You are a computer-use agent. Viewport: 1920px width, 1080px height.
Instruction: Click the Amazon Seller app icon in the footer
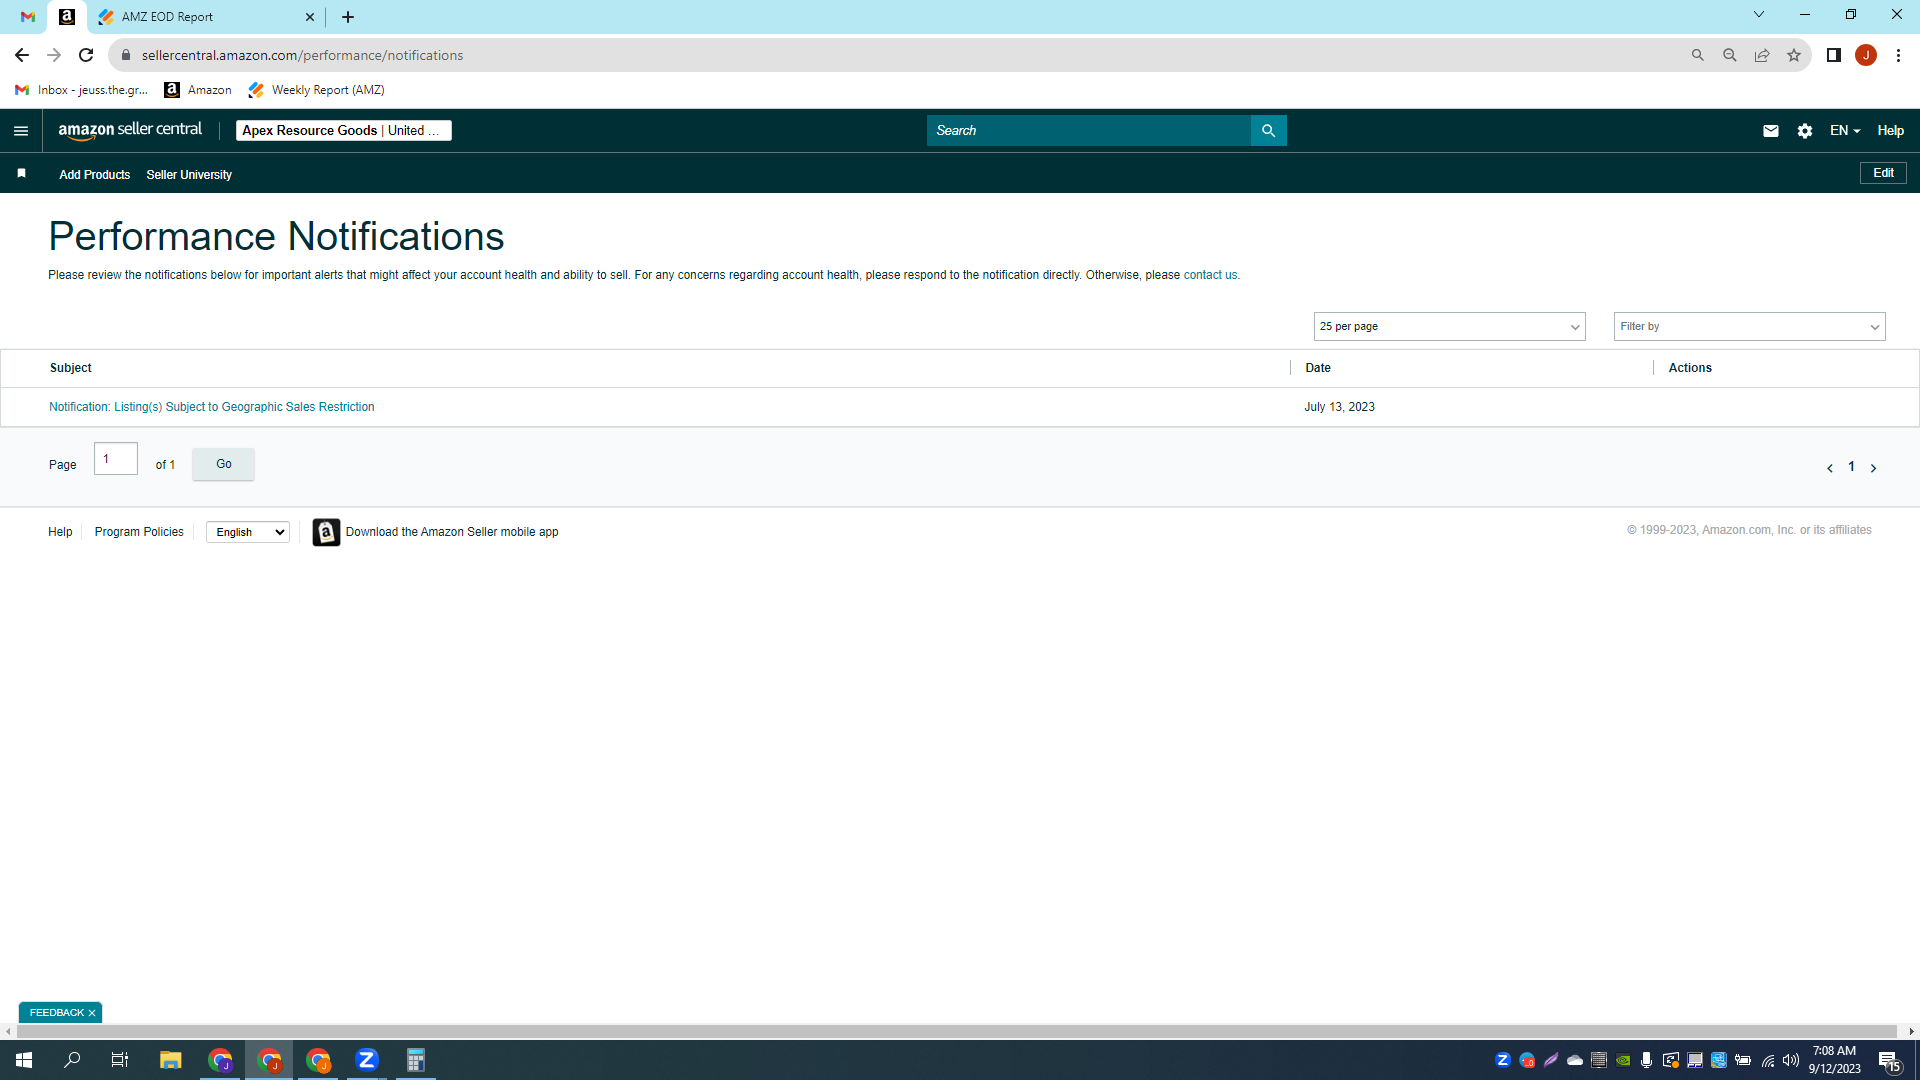pos(326,532)
